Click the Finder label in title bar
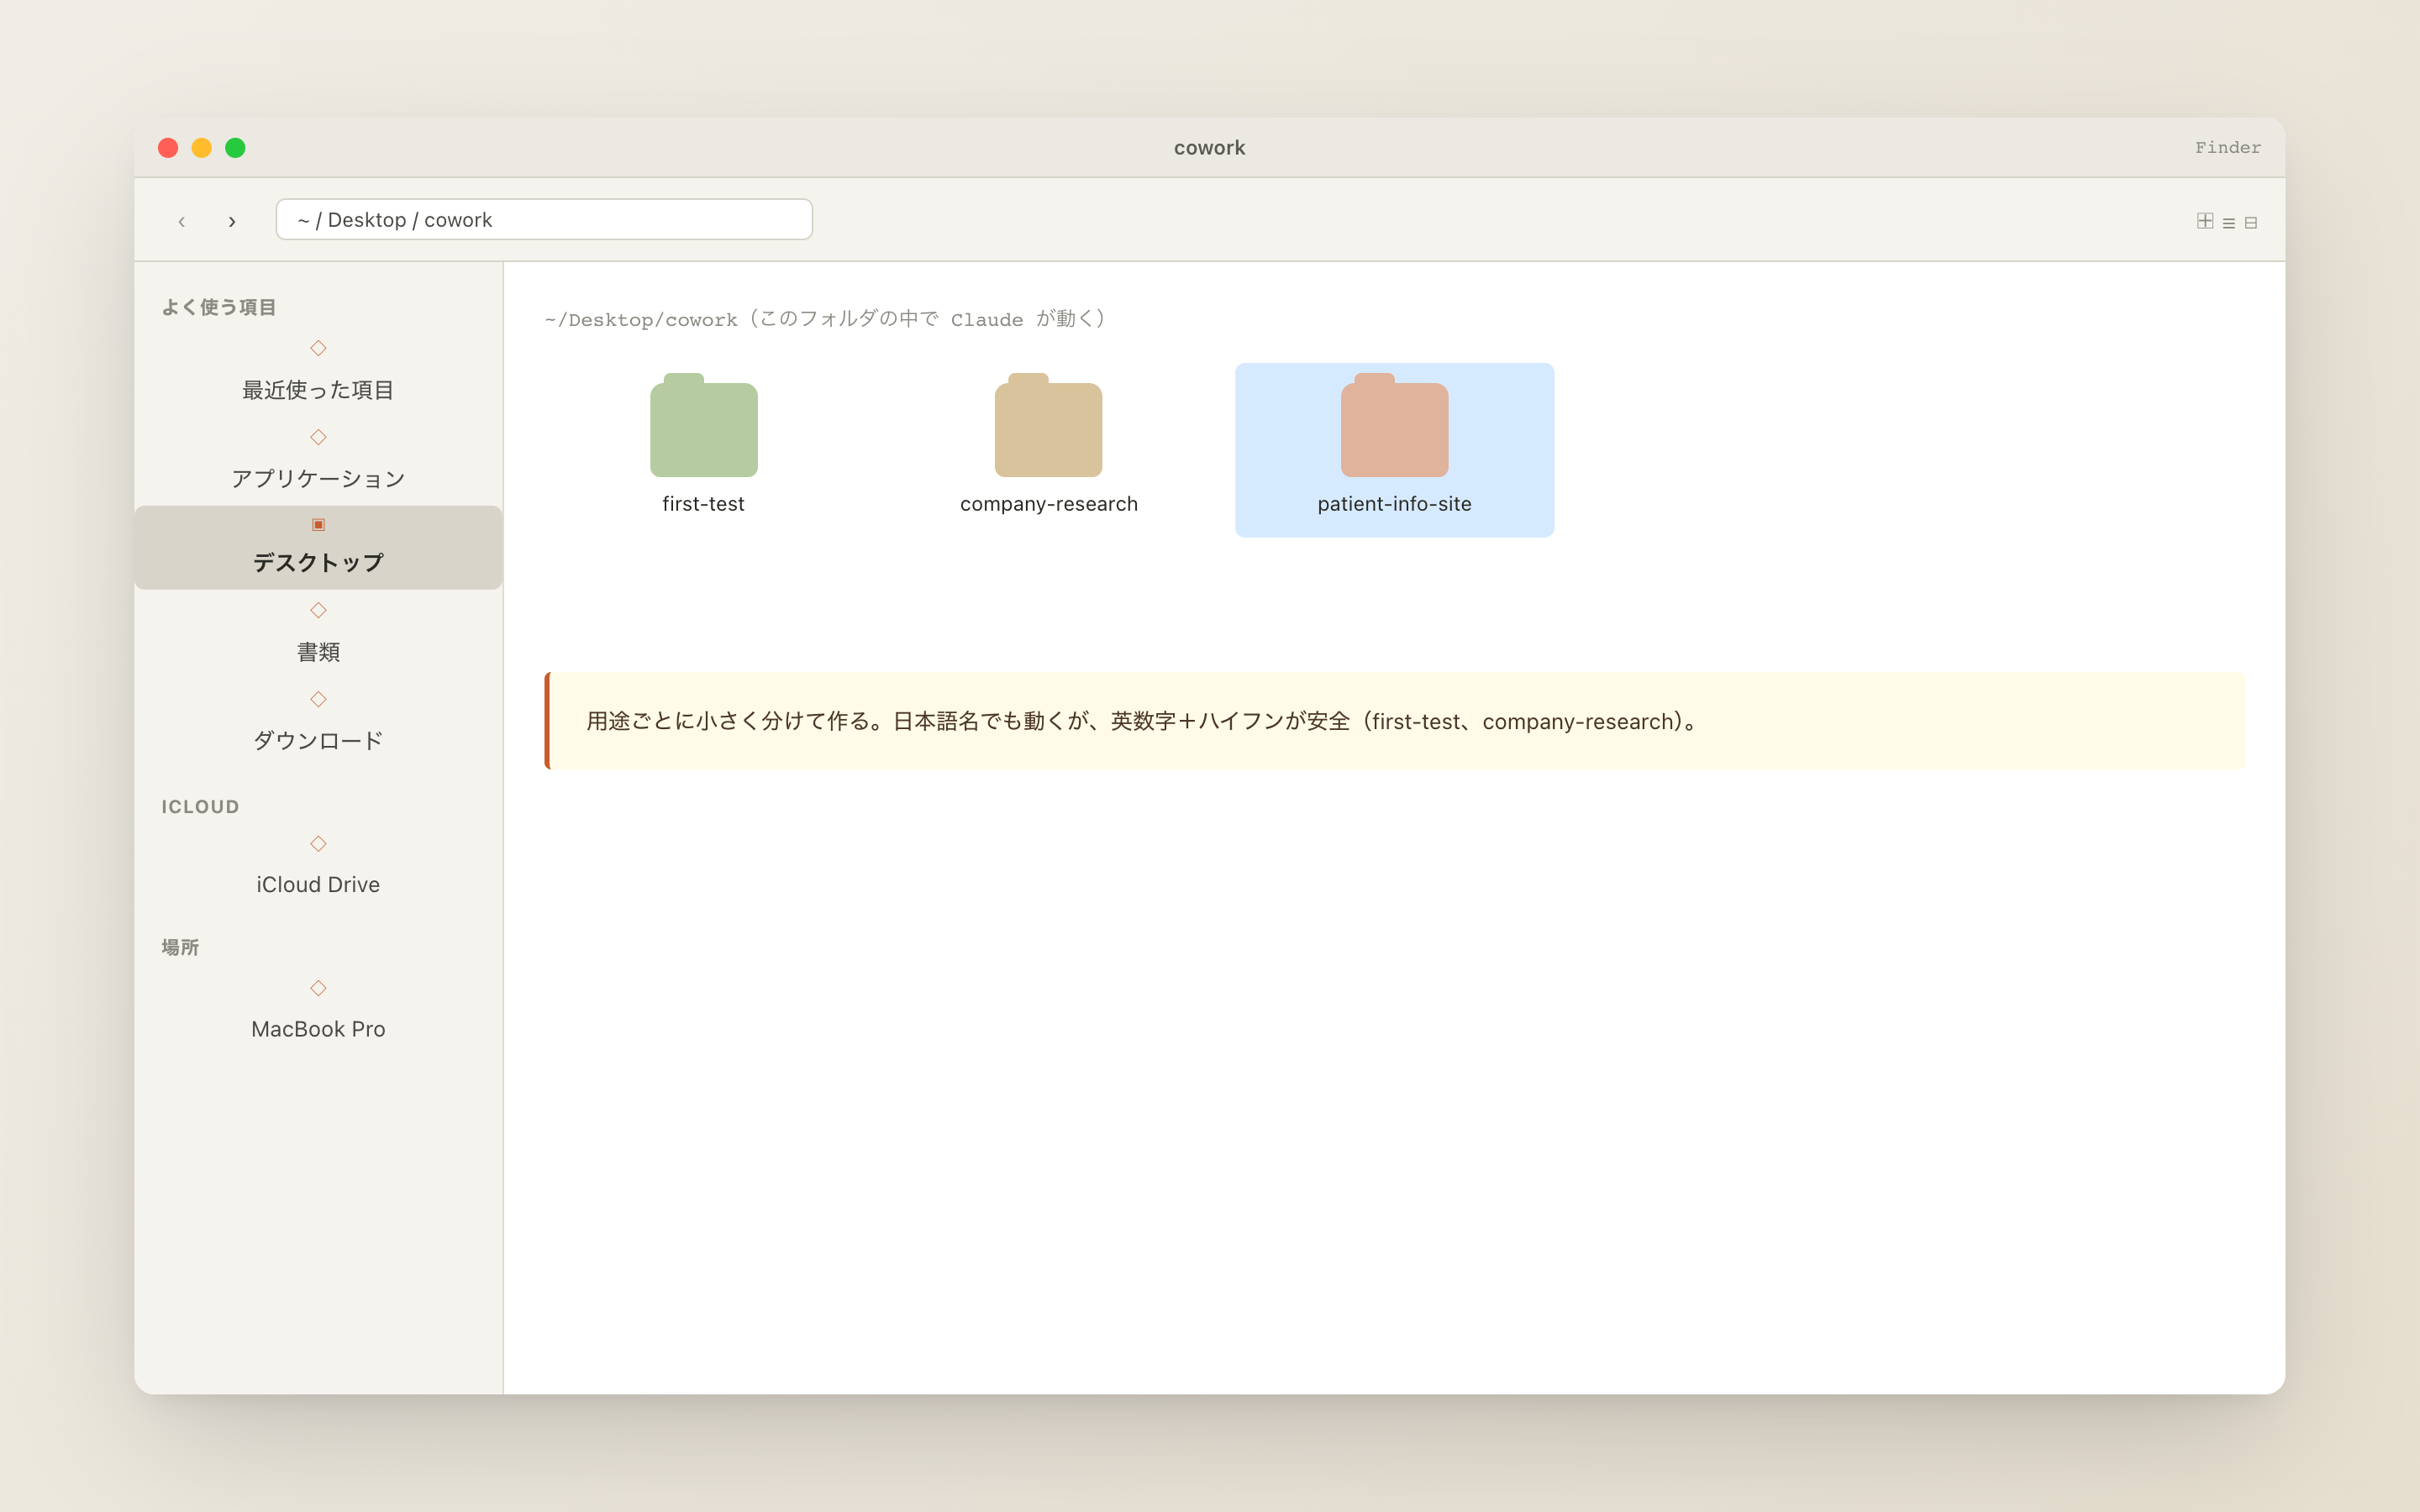 pos(2228,148)
